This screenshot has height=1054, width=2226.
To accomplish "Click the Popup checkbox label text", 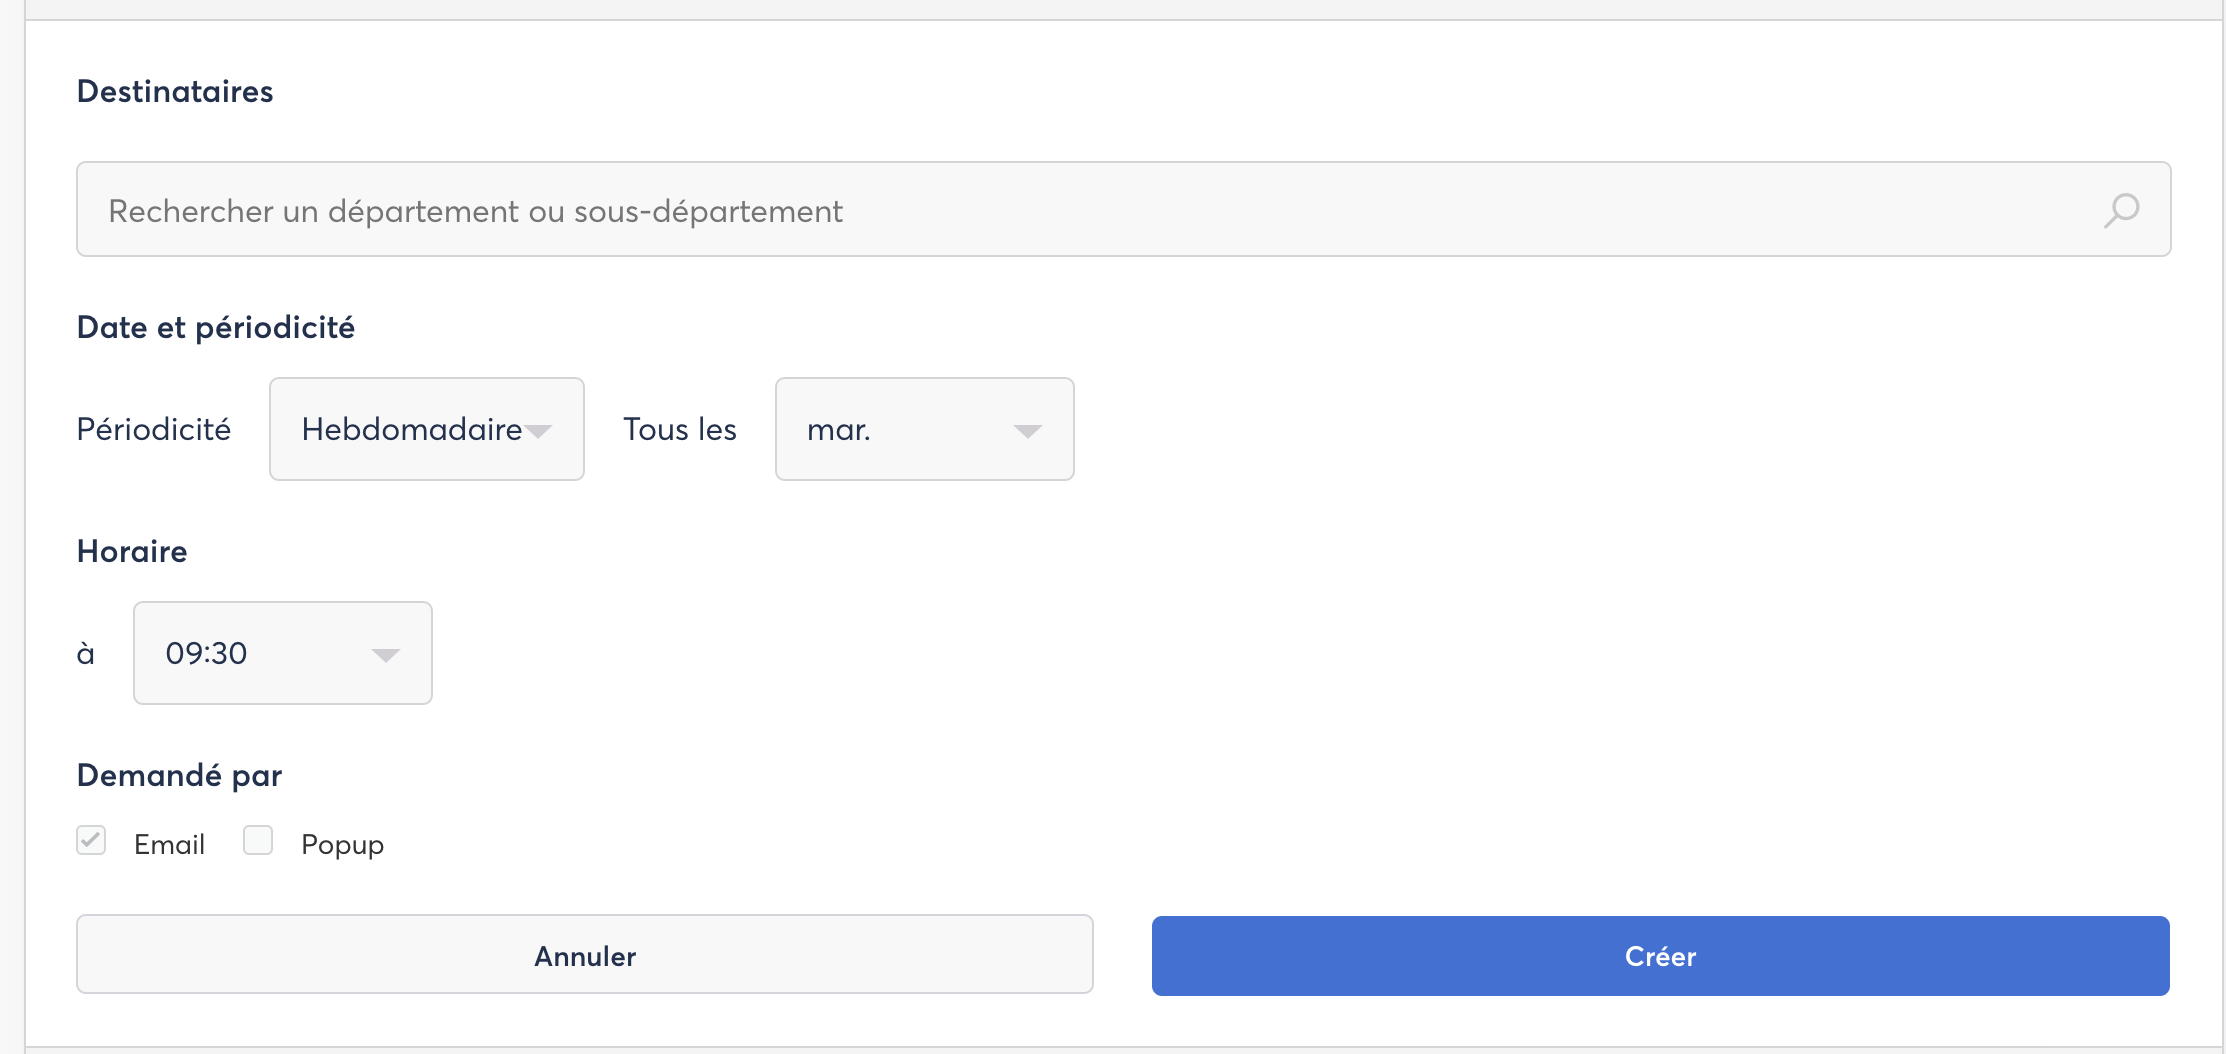I will [342, 845].
